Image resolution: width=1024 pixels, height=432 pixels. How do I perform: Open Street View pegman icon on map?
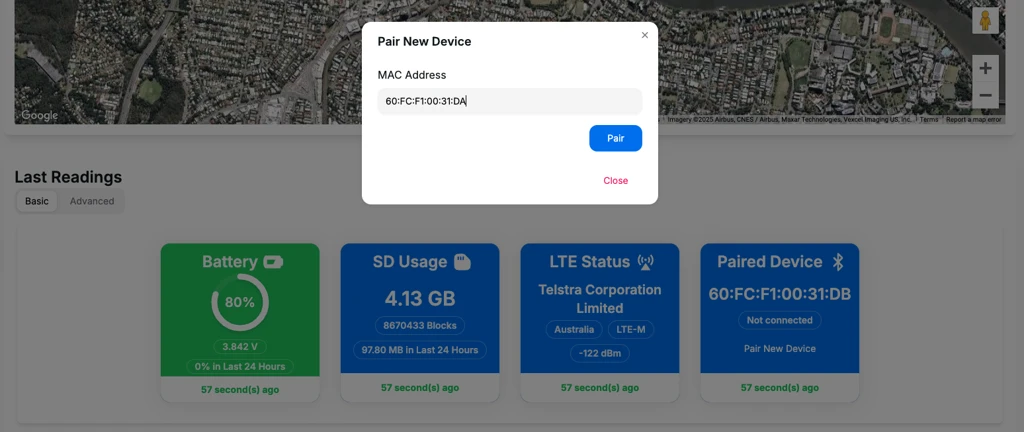pos(985,21)
